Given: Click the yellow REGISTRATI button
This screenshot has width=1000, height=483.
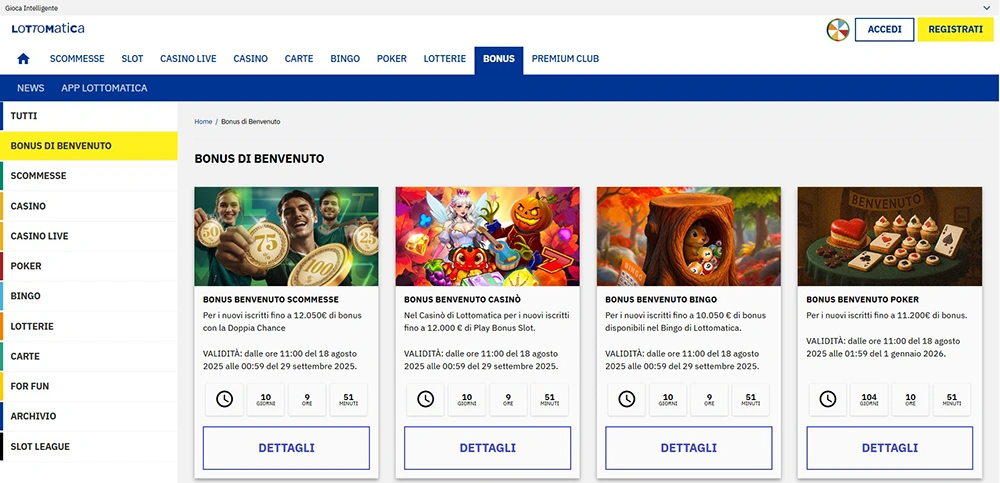Looking at the screenshot, I should [x=955, y=29].
